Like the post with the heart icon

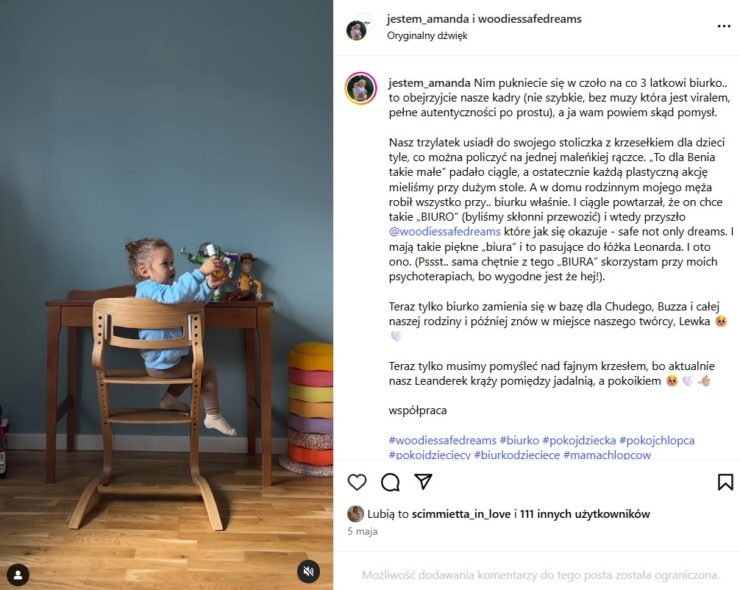pos(357,482)
